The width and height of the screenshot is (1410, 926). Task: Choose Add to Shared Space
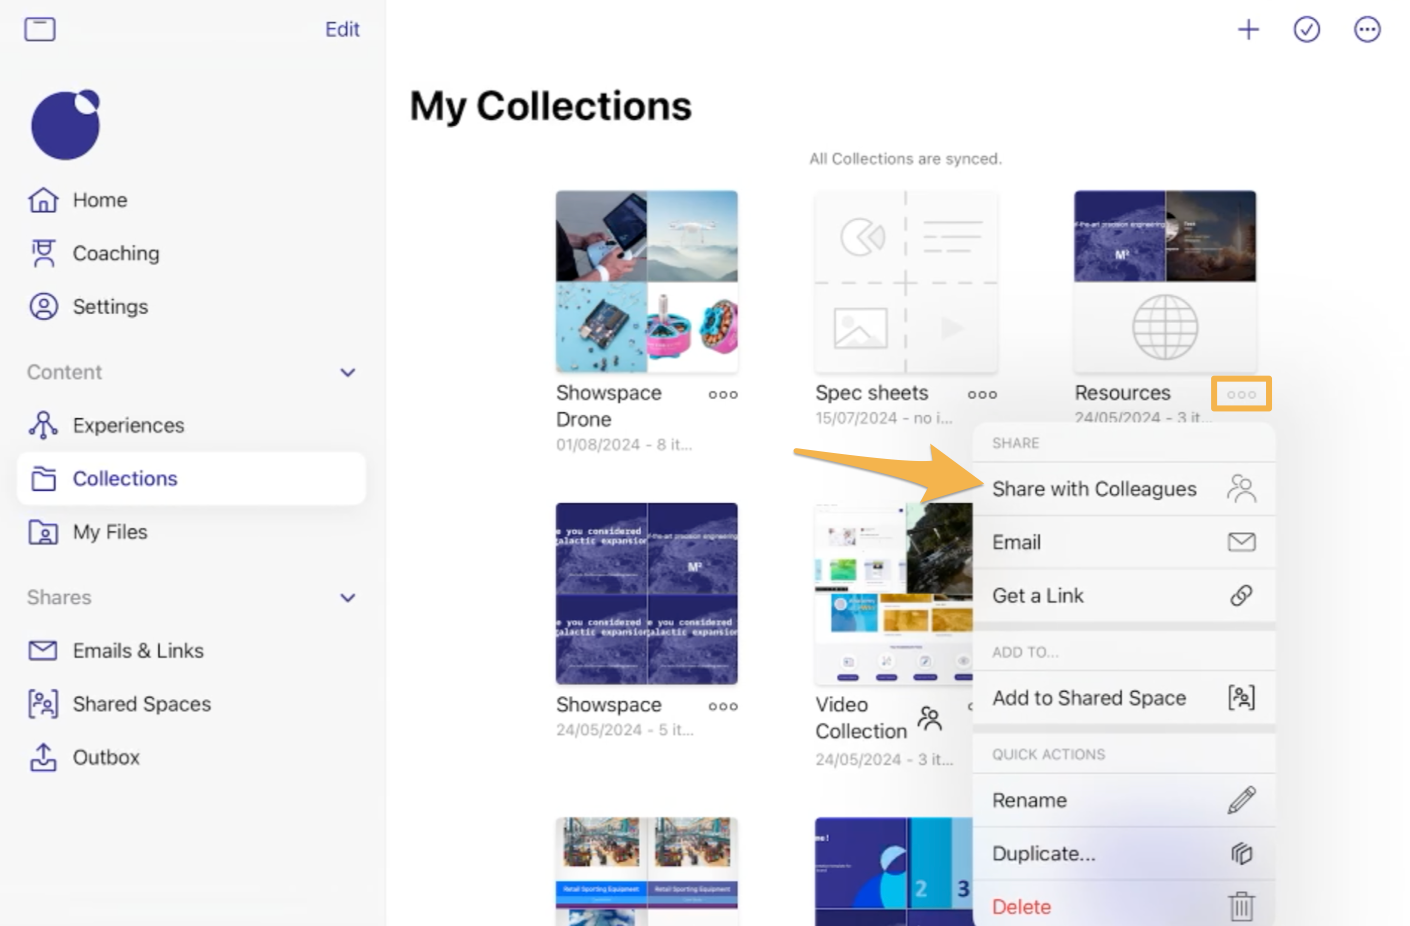tap(1124, 698)
